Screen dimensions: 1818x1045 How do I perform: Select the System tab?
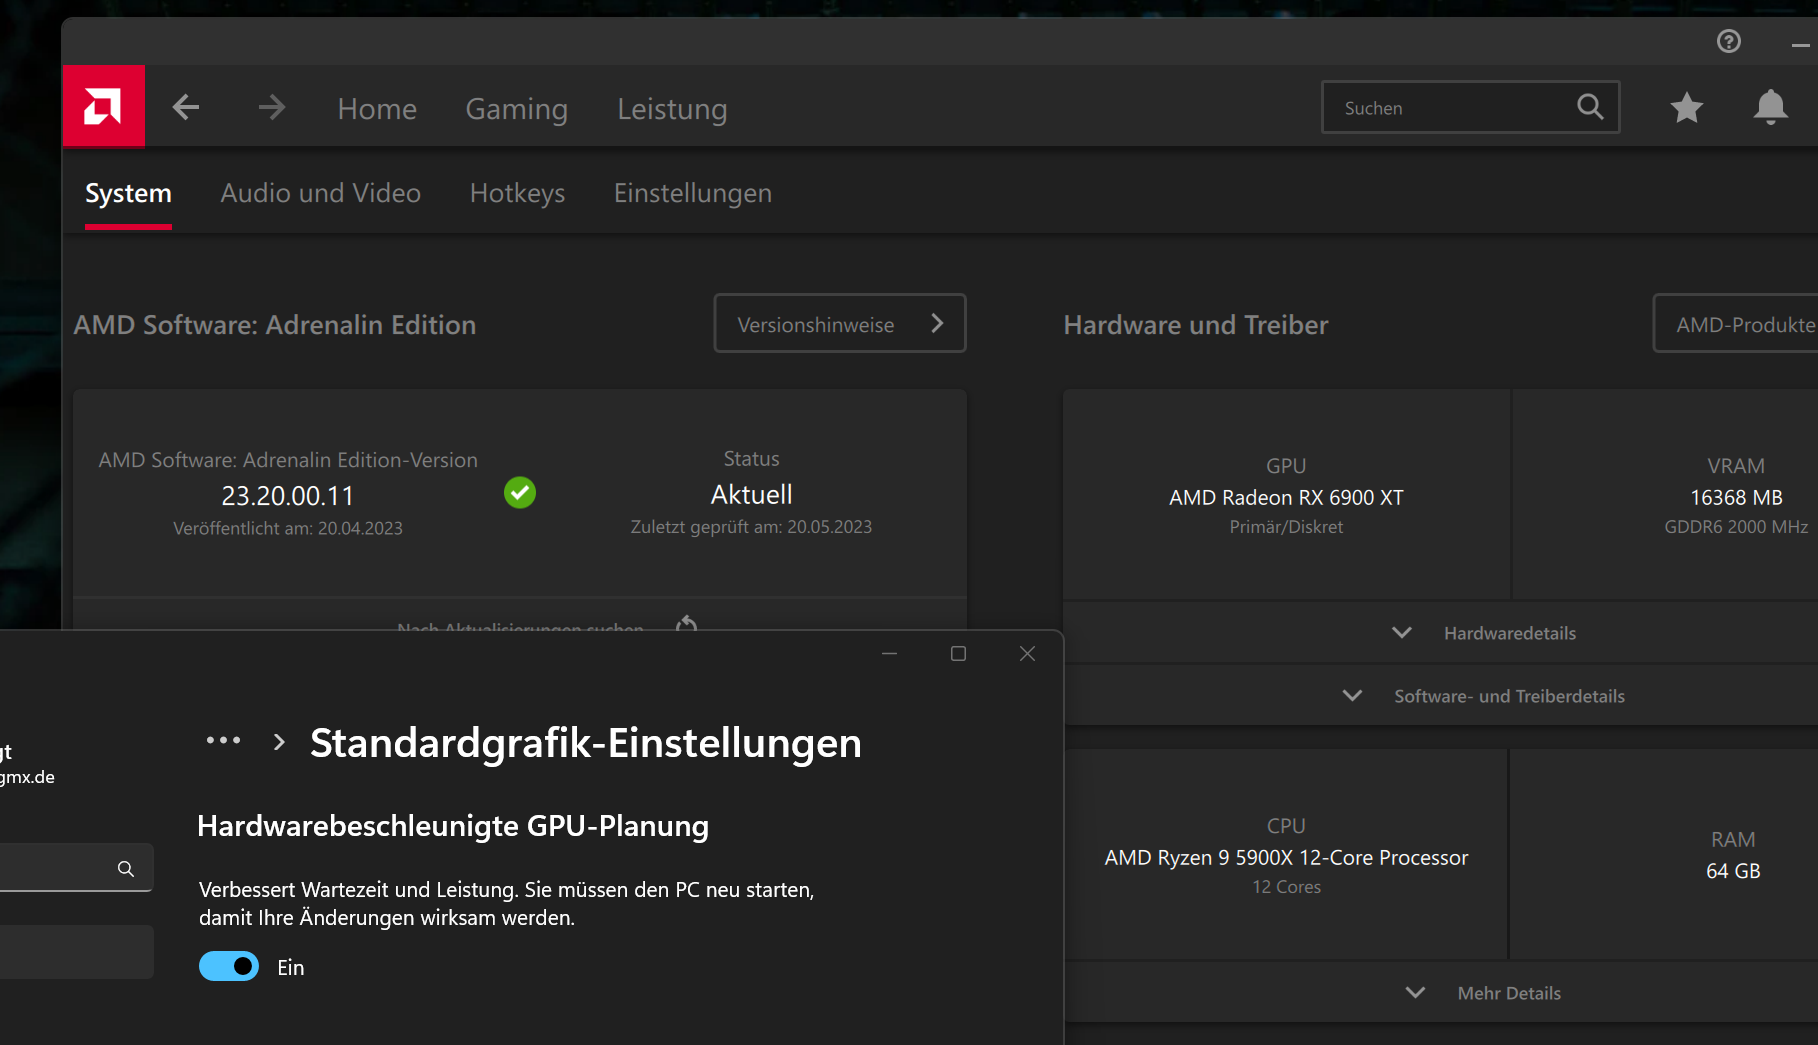[x=128, y=193]
